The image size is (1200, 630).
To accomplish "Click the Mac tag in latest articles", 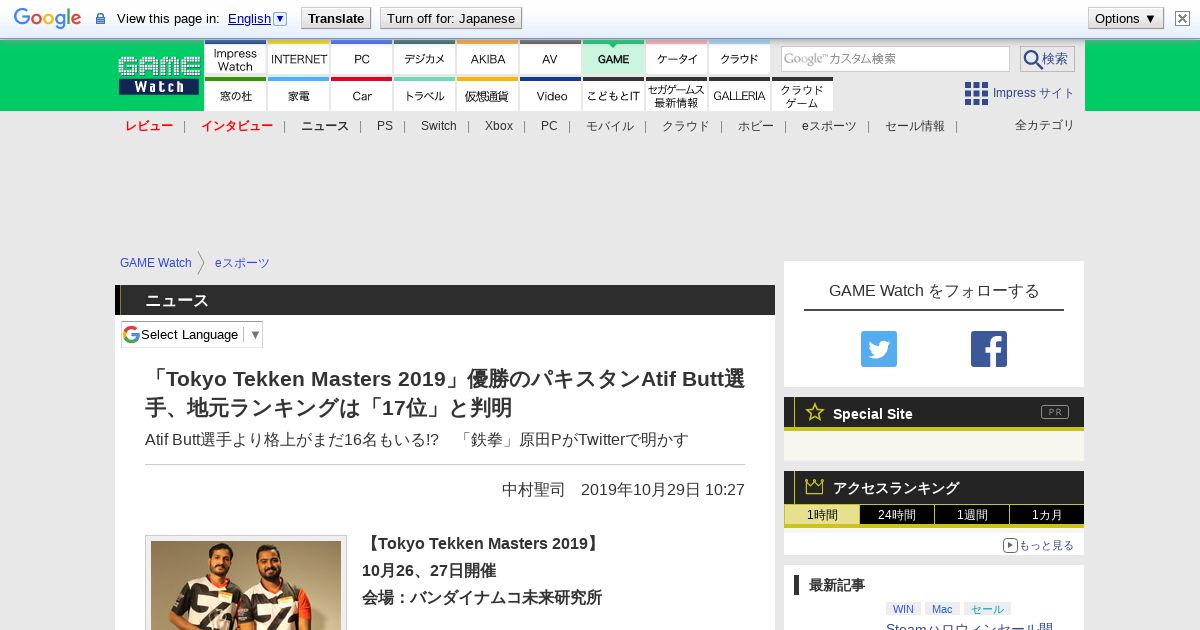I will [x=942, y=609].
